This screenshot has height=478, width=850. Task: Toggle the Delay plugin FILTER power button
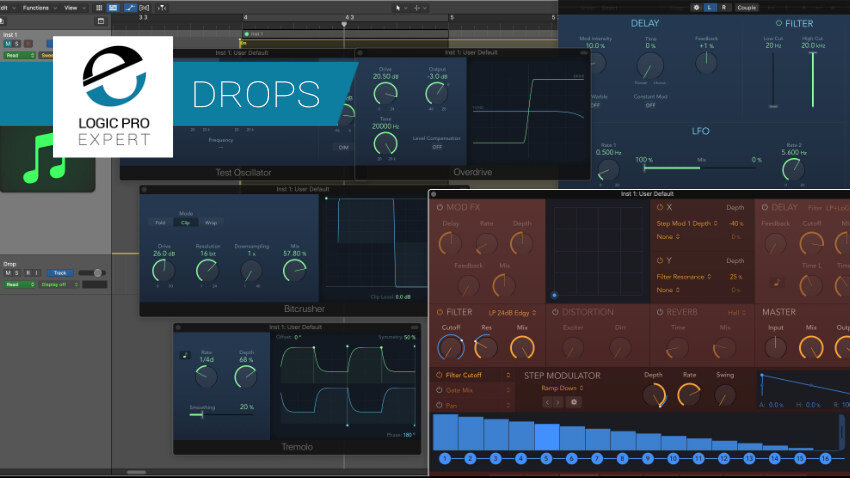tap(778, 23)
